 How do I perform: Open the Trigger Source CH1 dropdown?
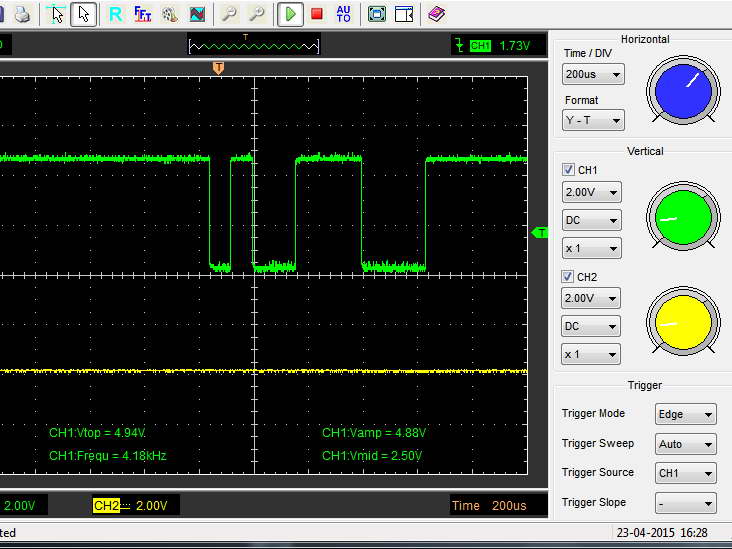(x=686, y=474)
